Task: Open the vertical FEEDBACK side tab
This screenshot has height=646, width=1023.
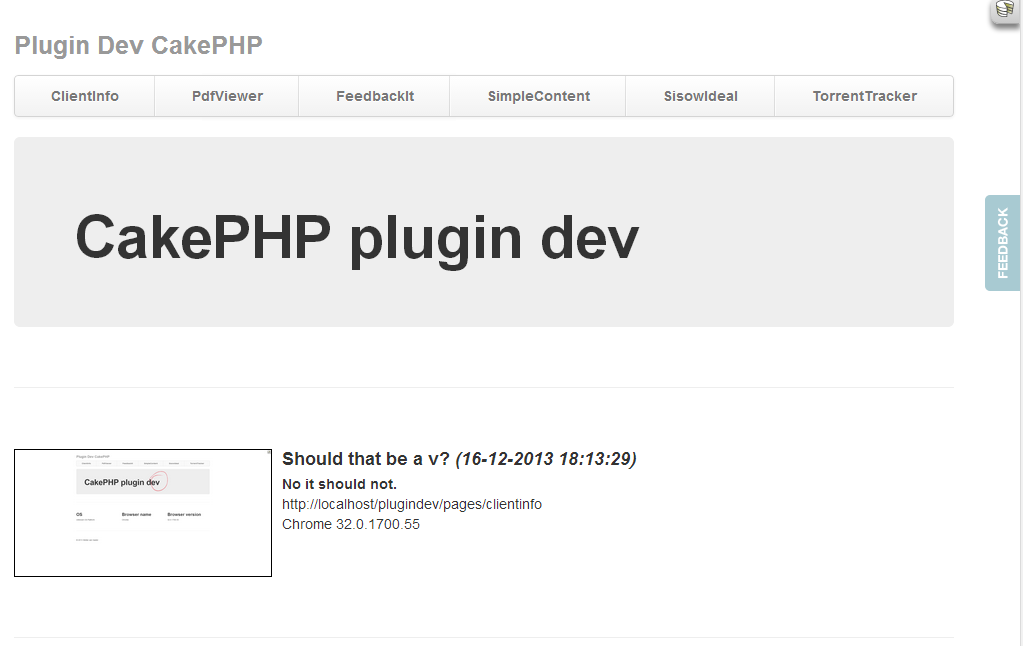Action: tap(1003, 243)
